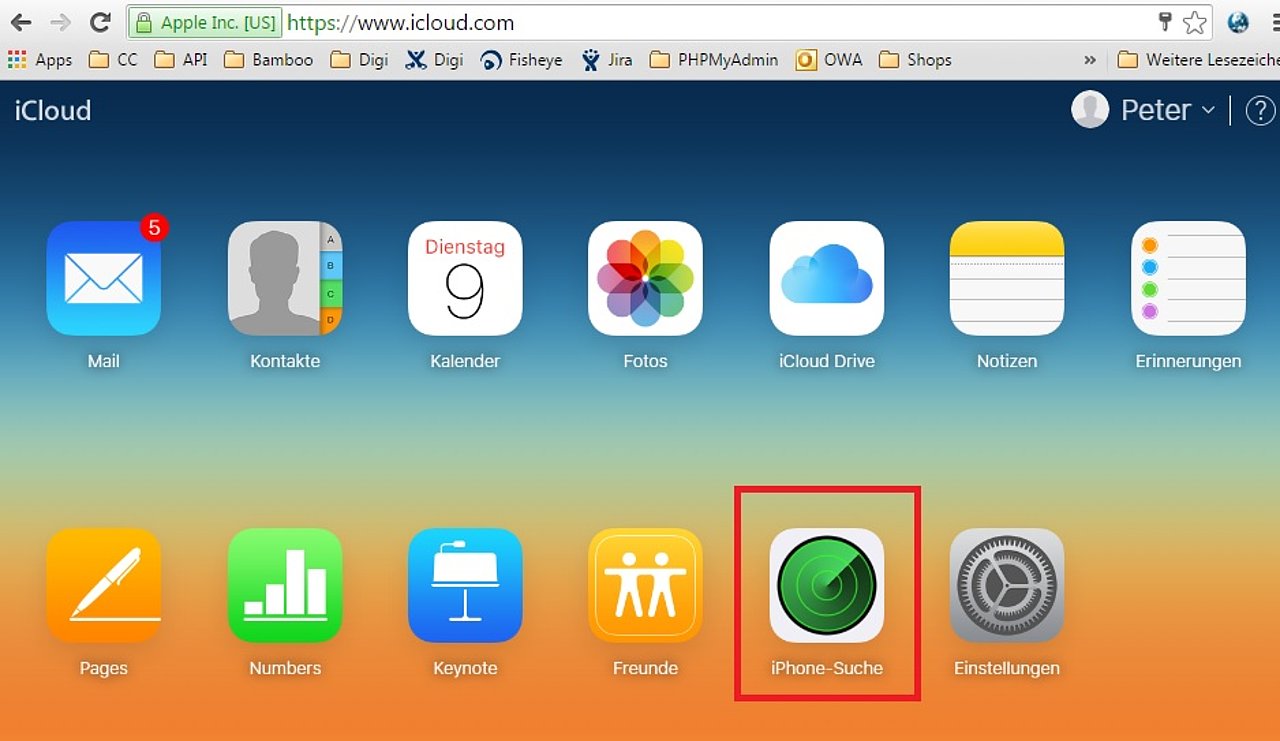Open the Digi bookmark with X icon

click(x=434, y=60)
